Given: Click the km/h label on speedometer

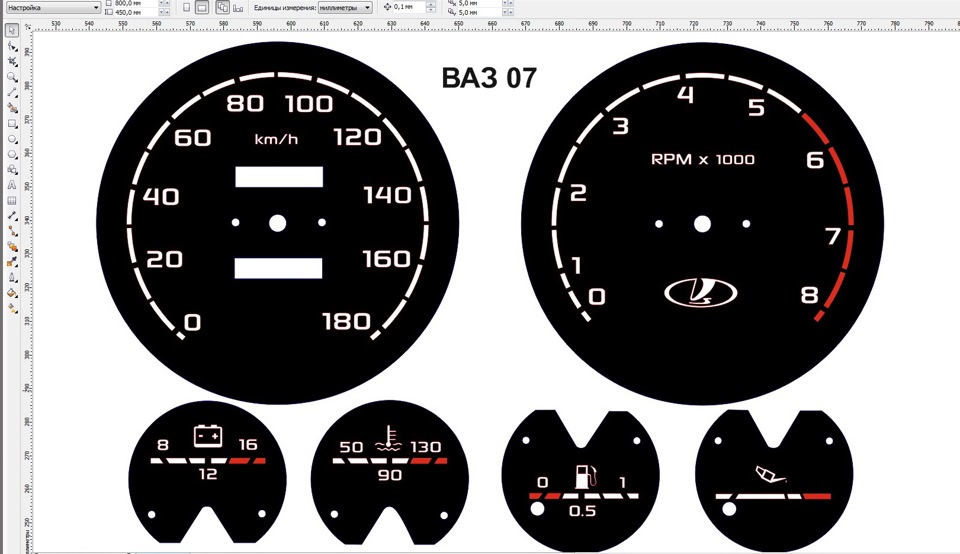Looking at the screenshot, I should [x=276, y=140].
